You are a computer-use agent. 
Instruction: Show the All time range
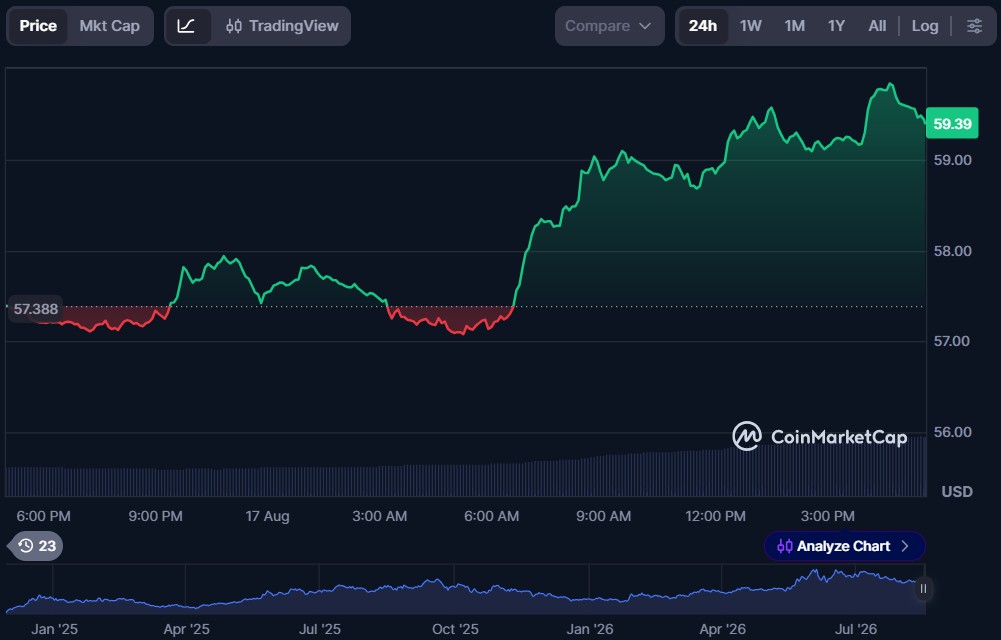(877, 26)
